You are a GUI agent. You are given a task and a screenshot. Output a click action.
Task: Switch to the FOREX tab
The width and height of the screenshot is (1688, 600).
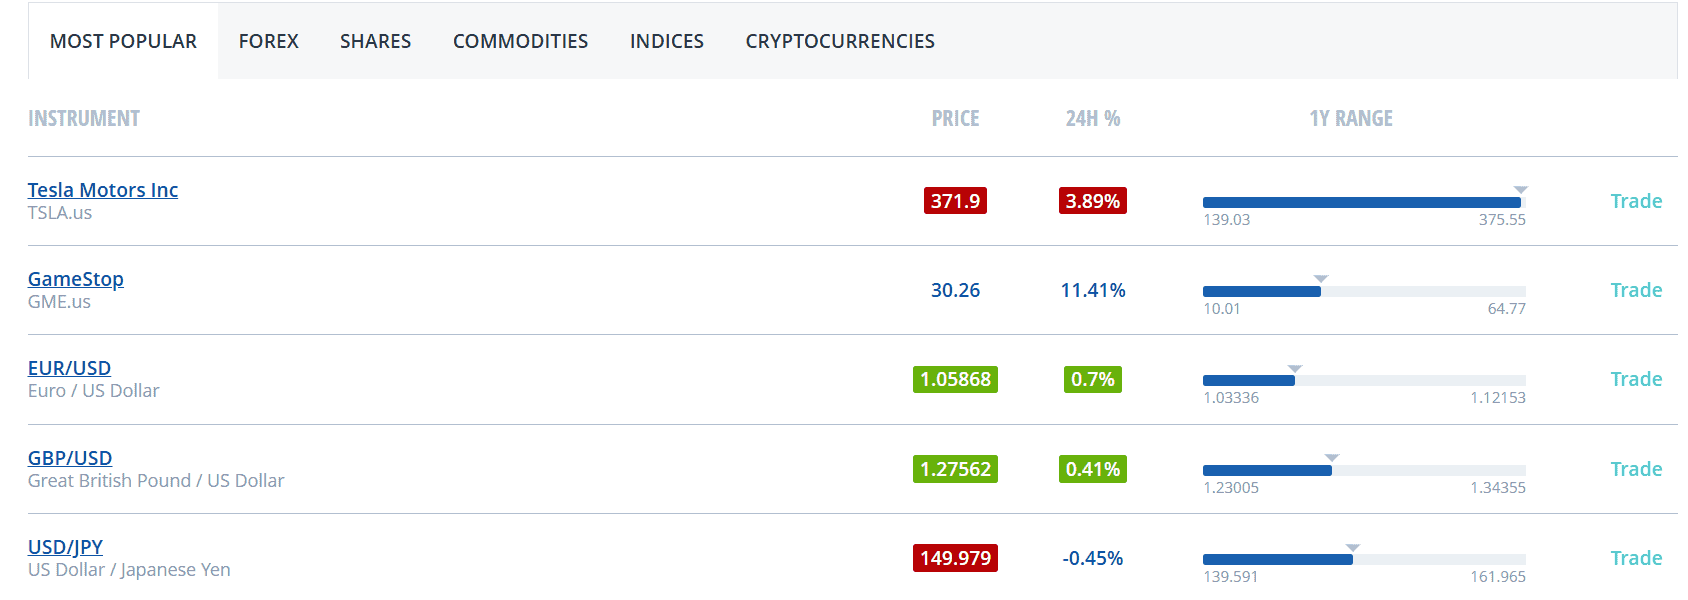269,41
